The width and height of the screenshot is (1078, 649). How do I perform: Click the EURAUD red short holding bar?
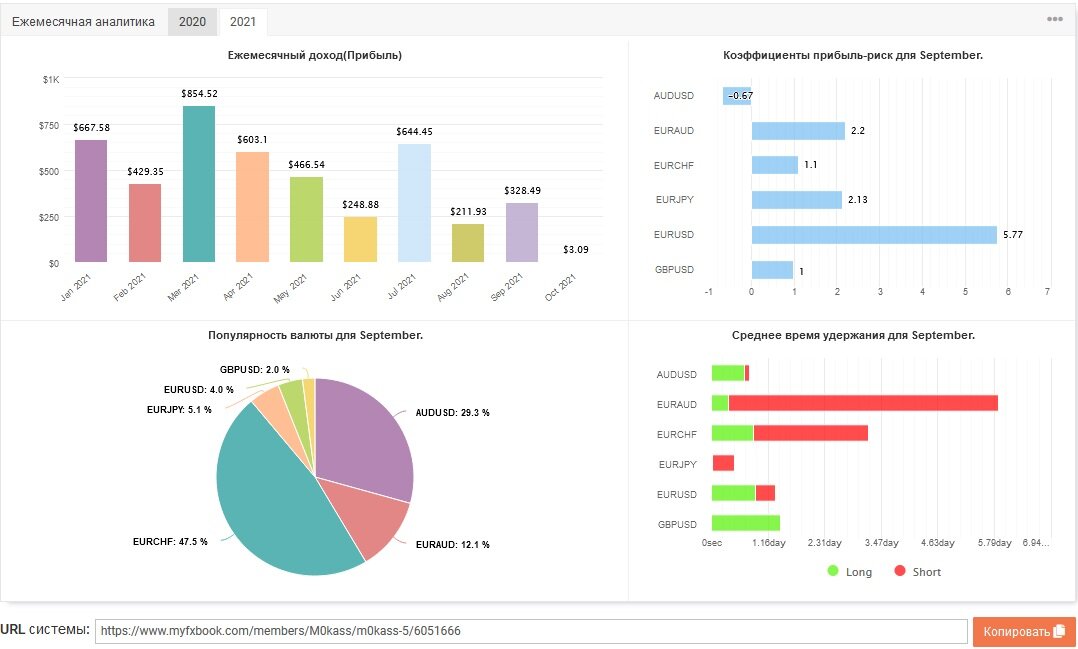(863, 403)
